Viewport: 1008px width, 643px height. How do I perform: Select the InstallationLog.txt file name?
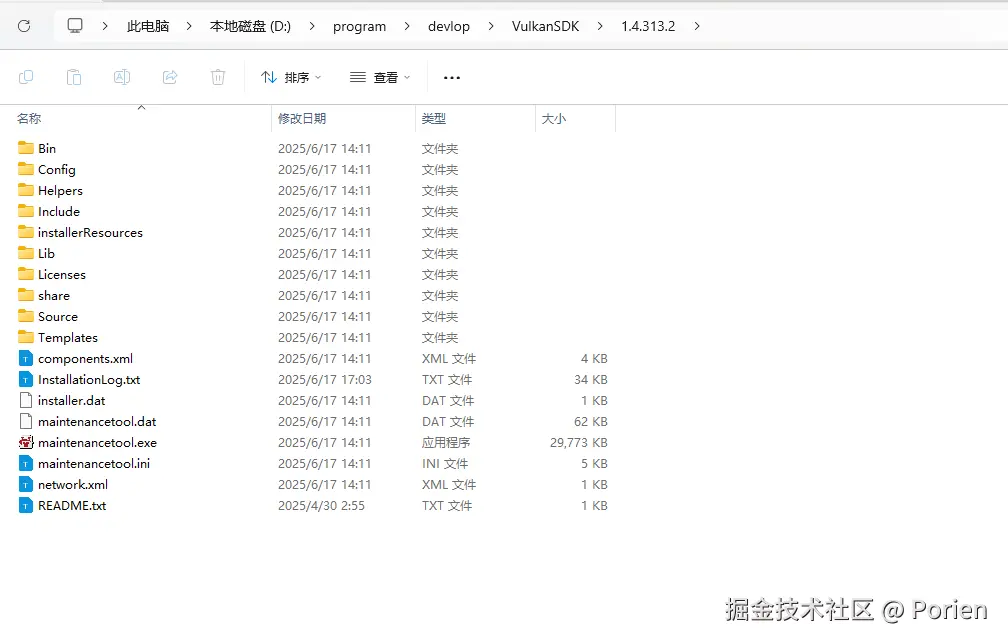click(89, 380)
